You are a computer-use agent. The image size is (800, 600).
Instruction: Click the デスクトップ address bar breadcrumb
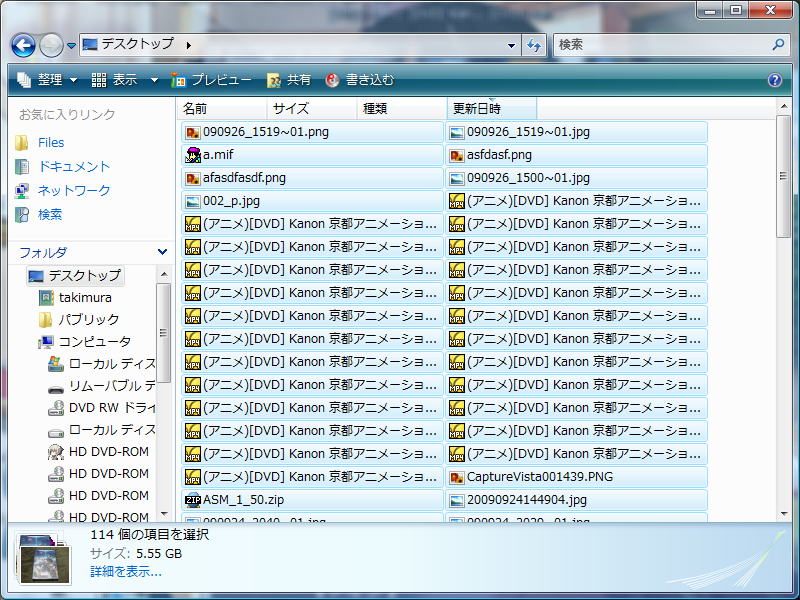click(x=138, y=44)
